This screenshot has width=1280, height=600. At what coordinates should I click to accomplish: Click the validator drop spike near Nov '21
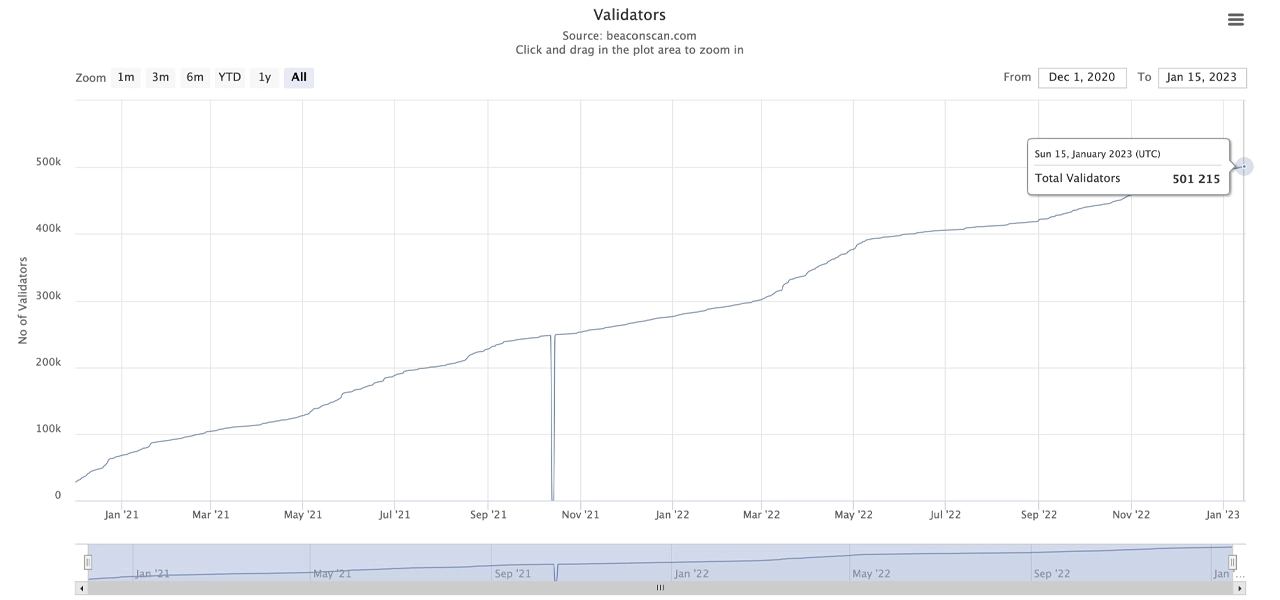[x=553, y=420]
